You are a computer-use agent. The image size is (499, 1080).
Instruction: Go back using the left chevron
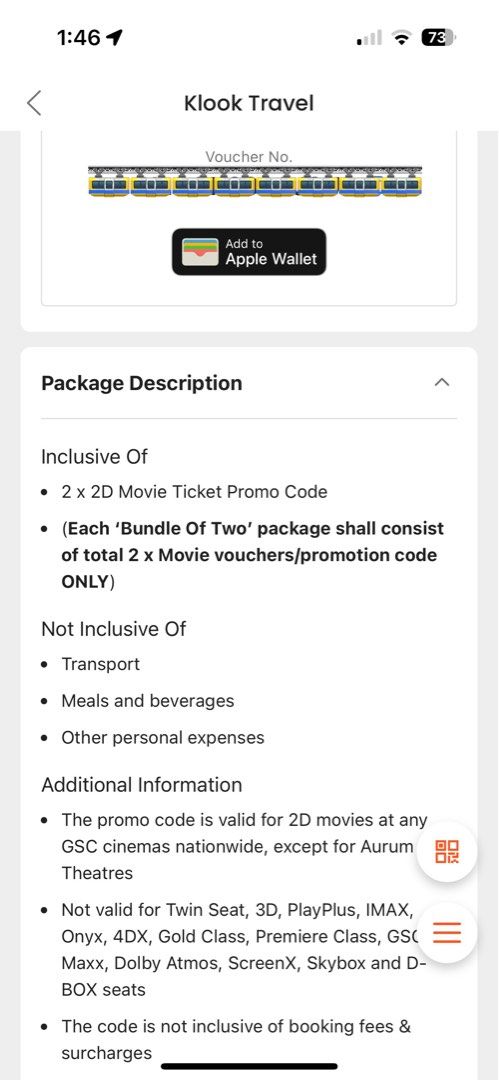click(x=34, y=103)
